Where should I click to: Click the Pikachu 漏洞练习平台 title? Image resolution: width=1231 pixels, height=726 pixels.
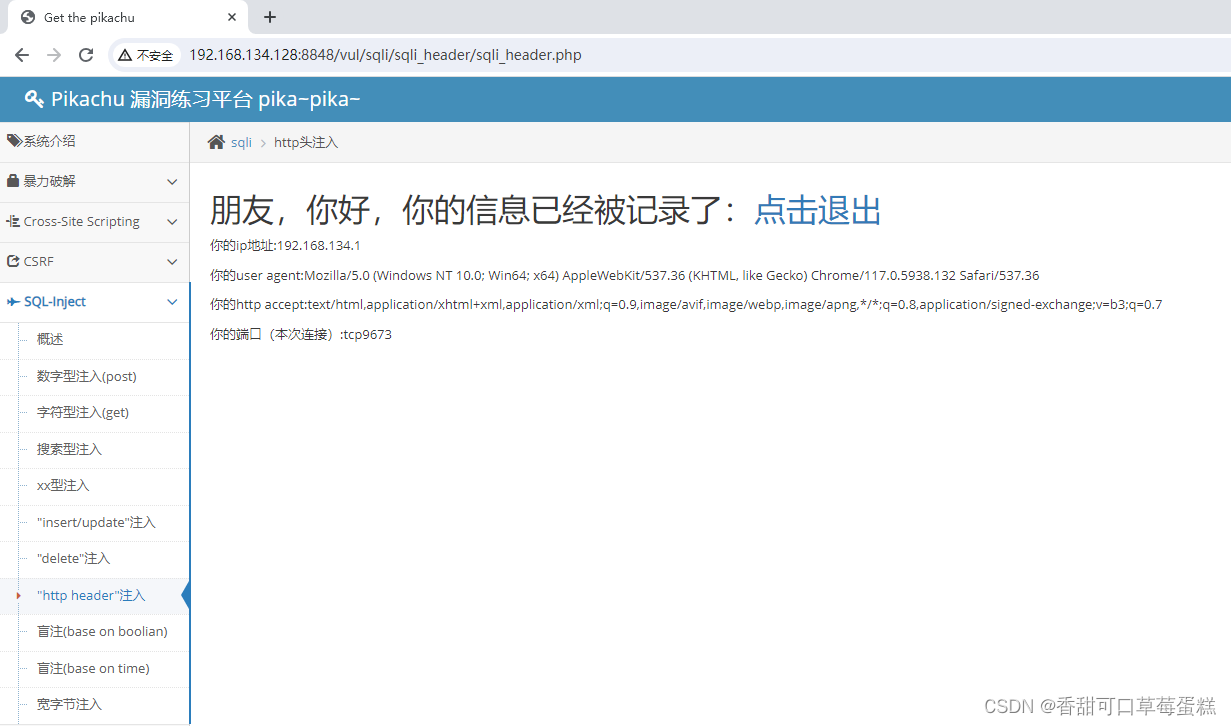click(x=205, y=99)
